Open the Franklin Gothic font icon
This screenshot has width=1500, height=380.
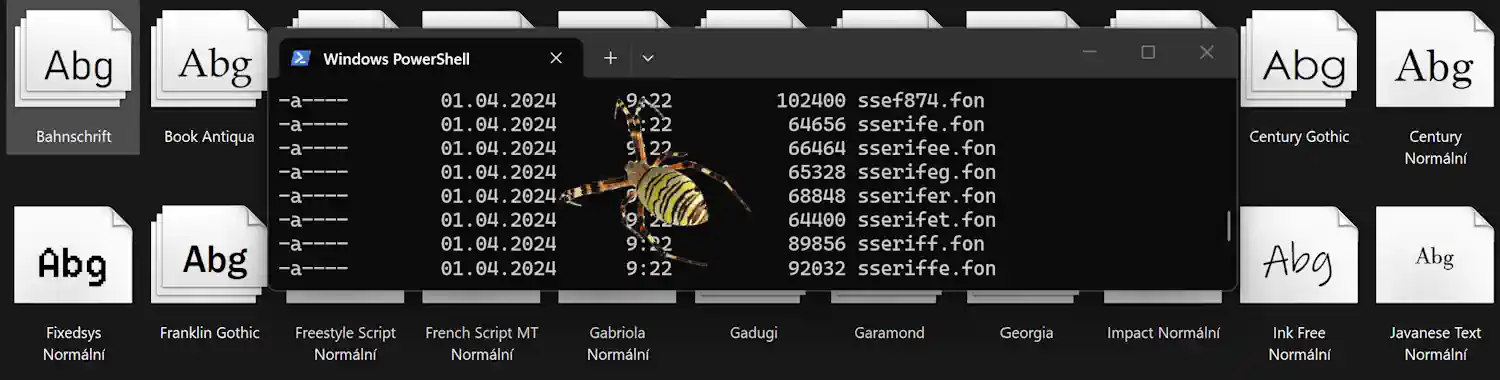point(210,255)
